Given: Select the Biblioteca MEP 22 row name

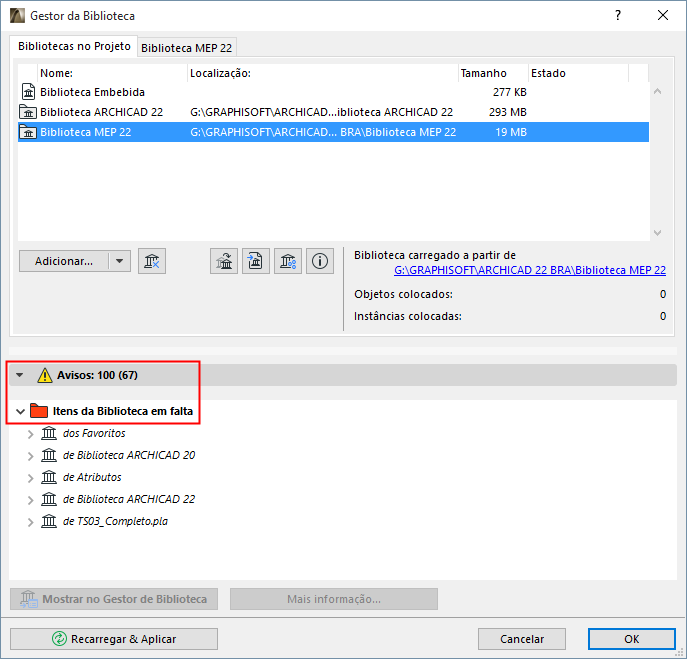Looking at the screenshot, I should coord(85,132).
